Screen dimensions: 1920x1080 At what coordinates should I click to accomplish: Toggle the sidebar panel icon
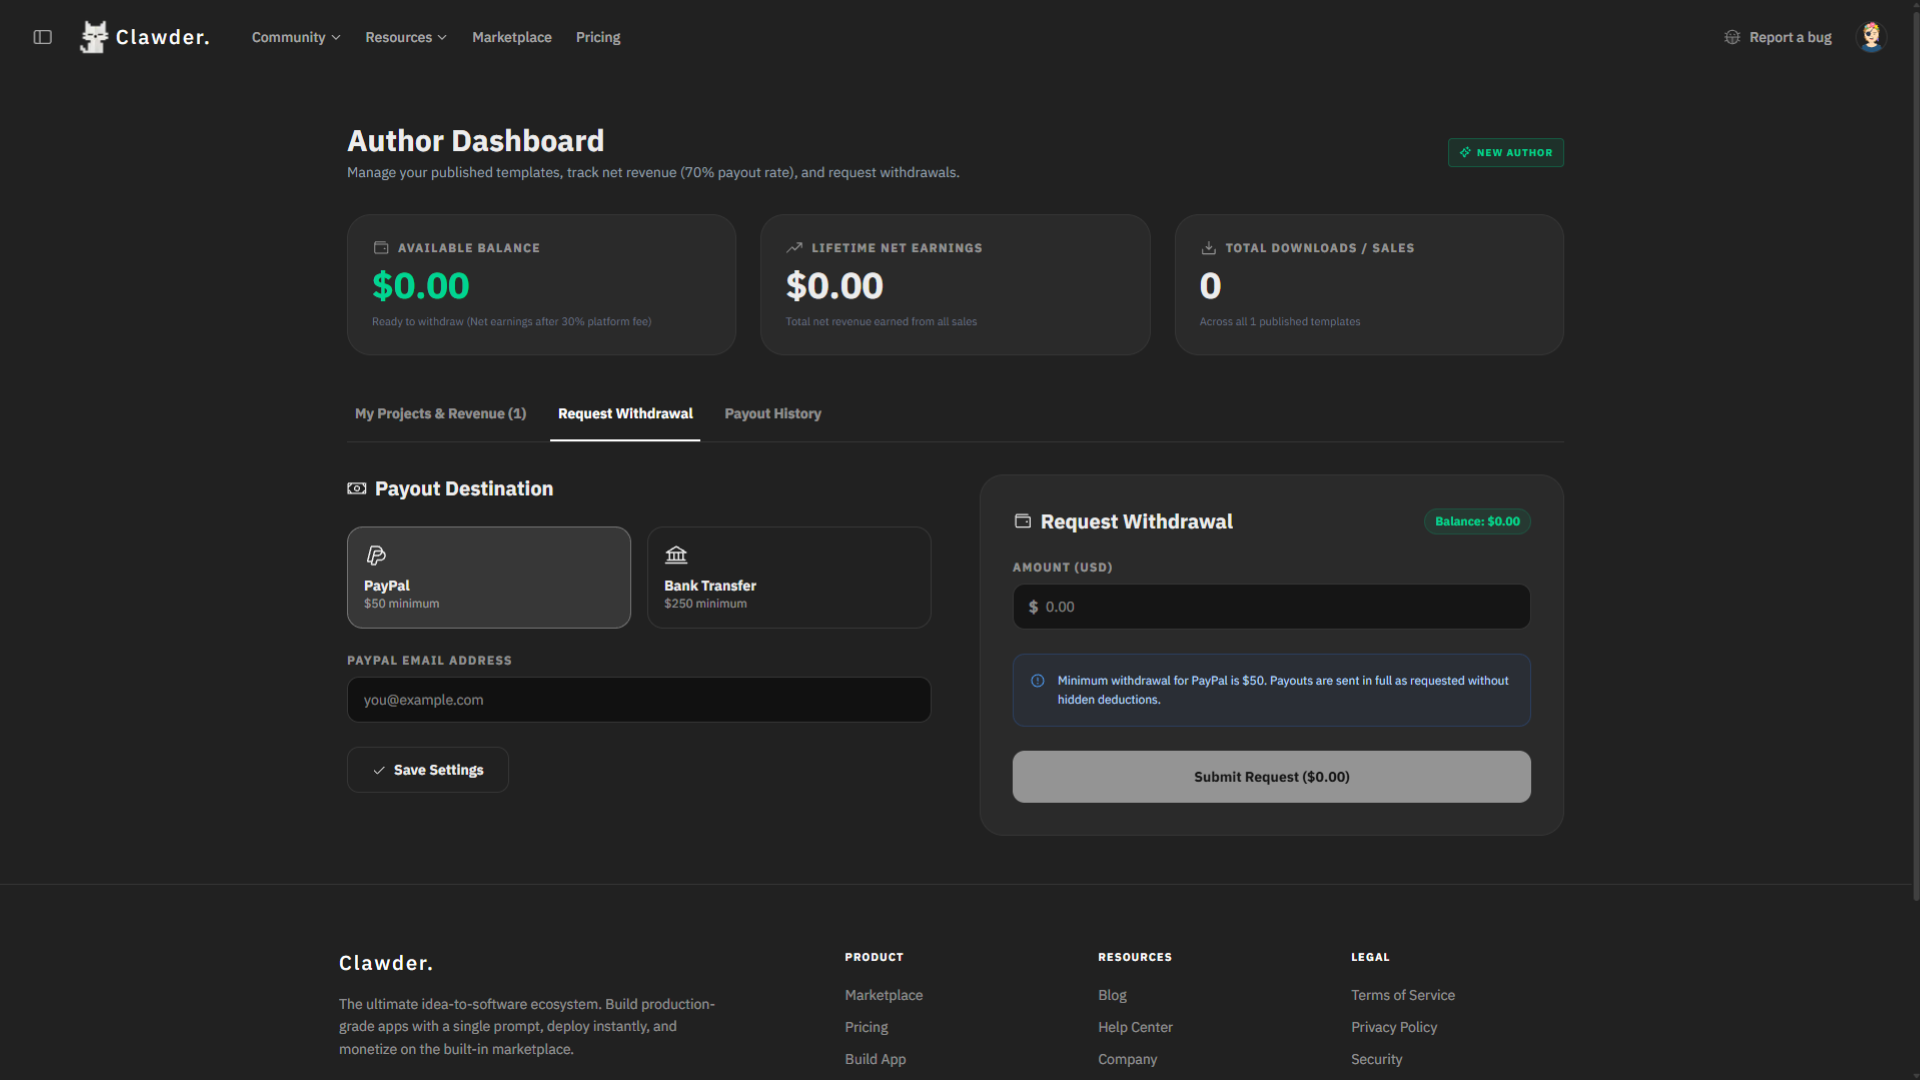click(x=42, y=37)
